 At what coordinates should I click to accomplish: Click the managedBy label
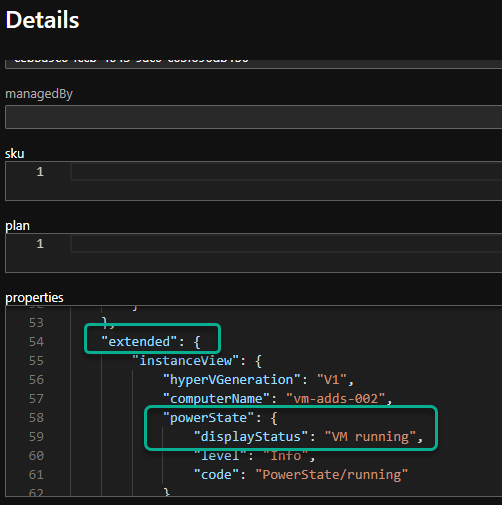point(39,94)
